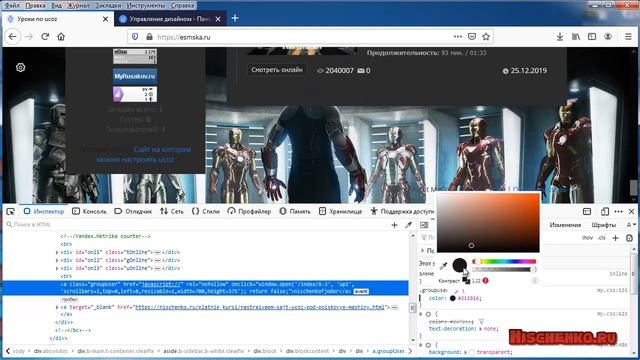Toggle the .cls class panel
640x360 pixels.
tap(602, 238)
